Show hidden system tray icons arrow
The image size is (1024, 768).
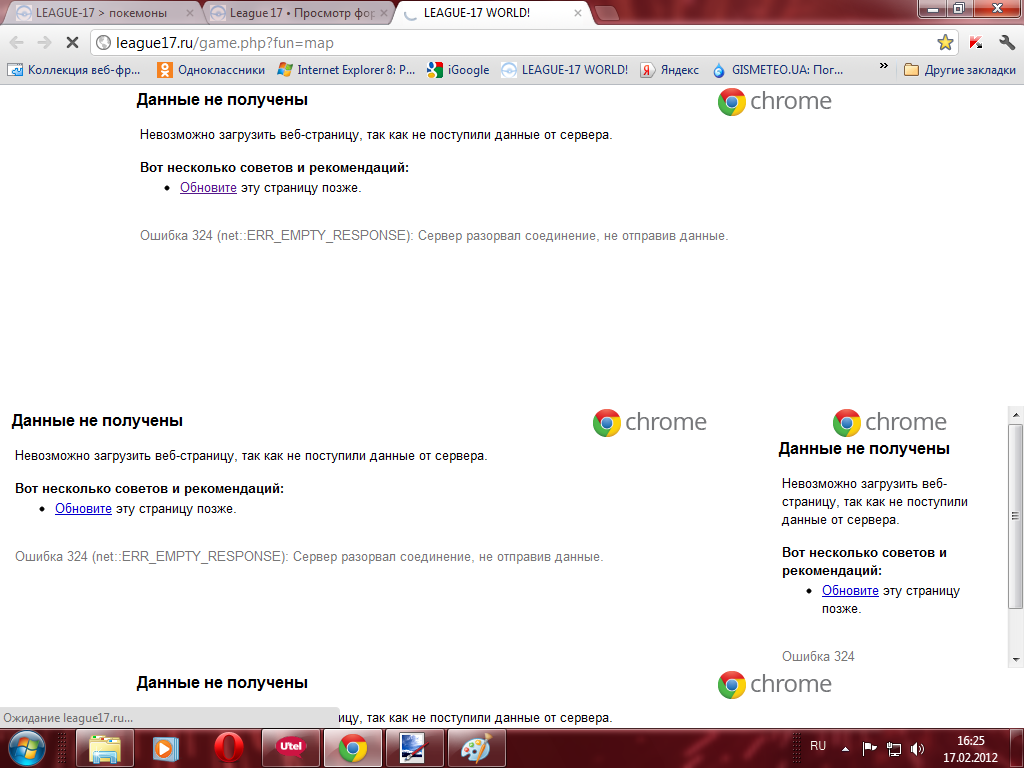[x=845, y=748]
